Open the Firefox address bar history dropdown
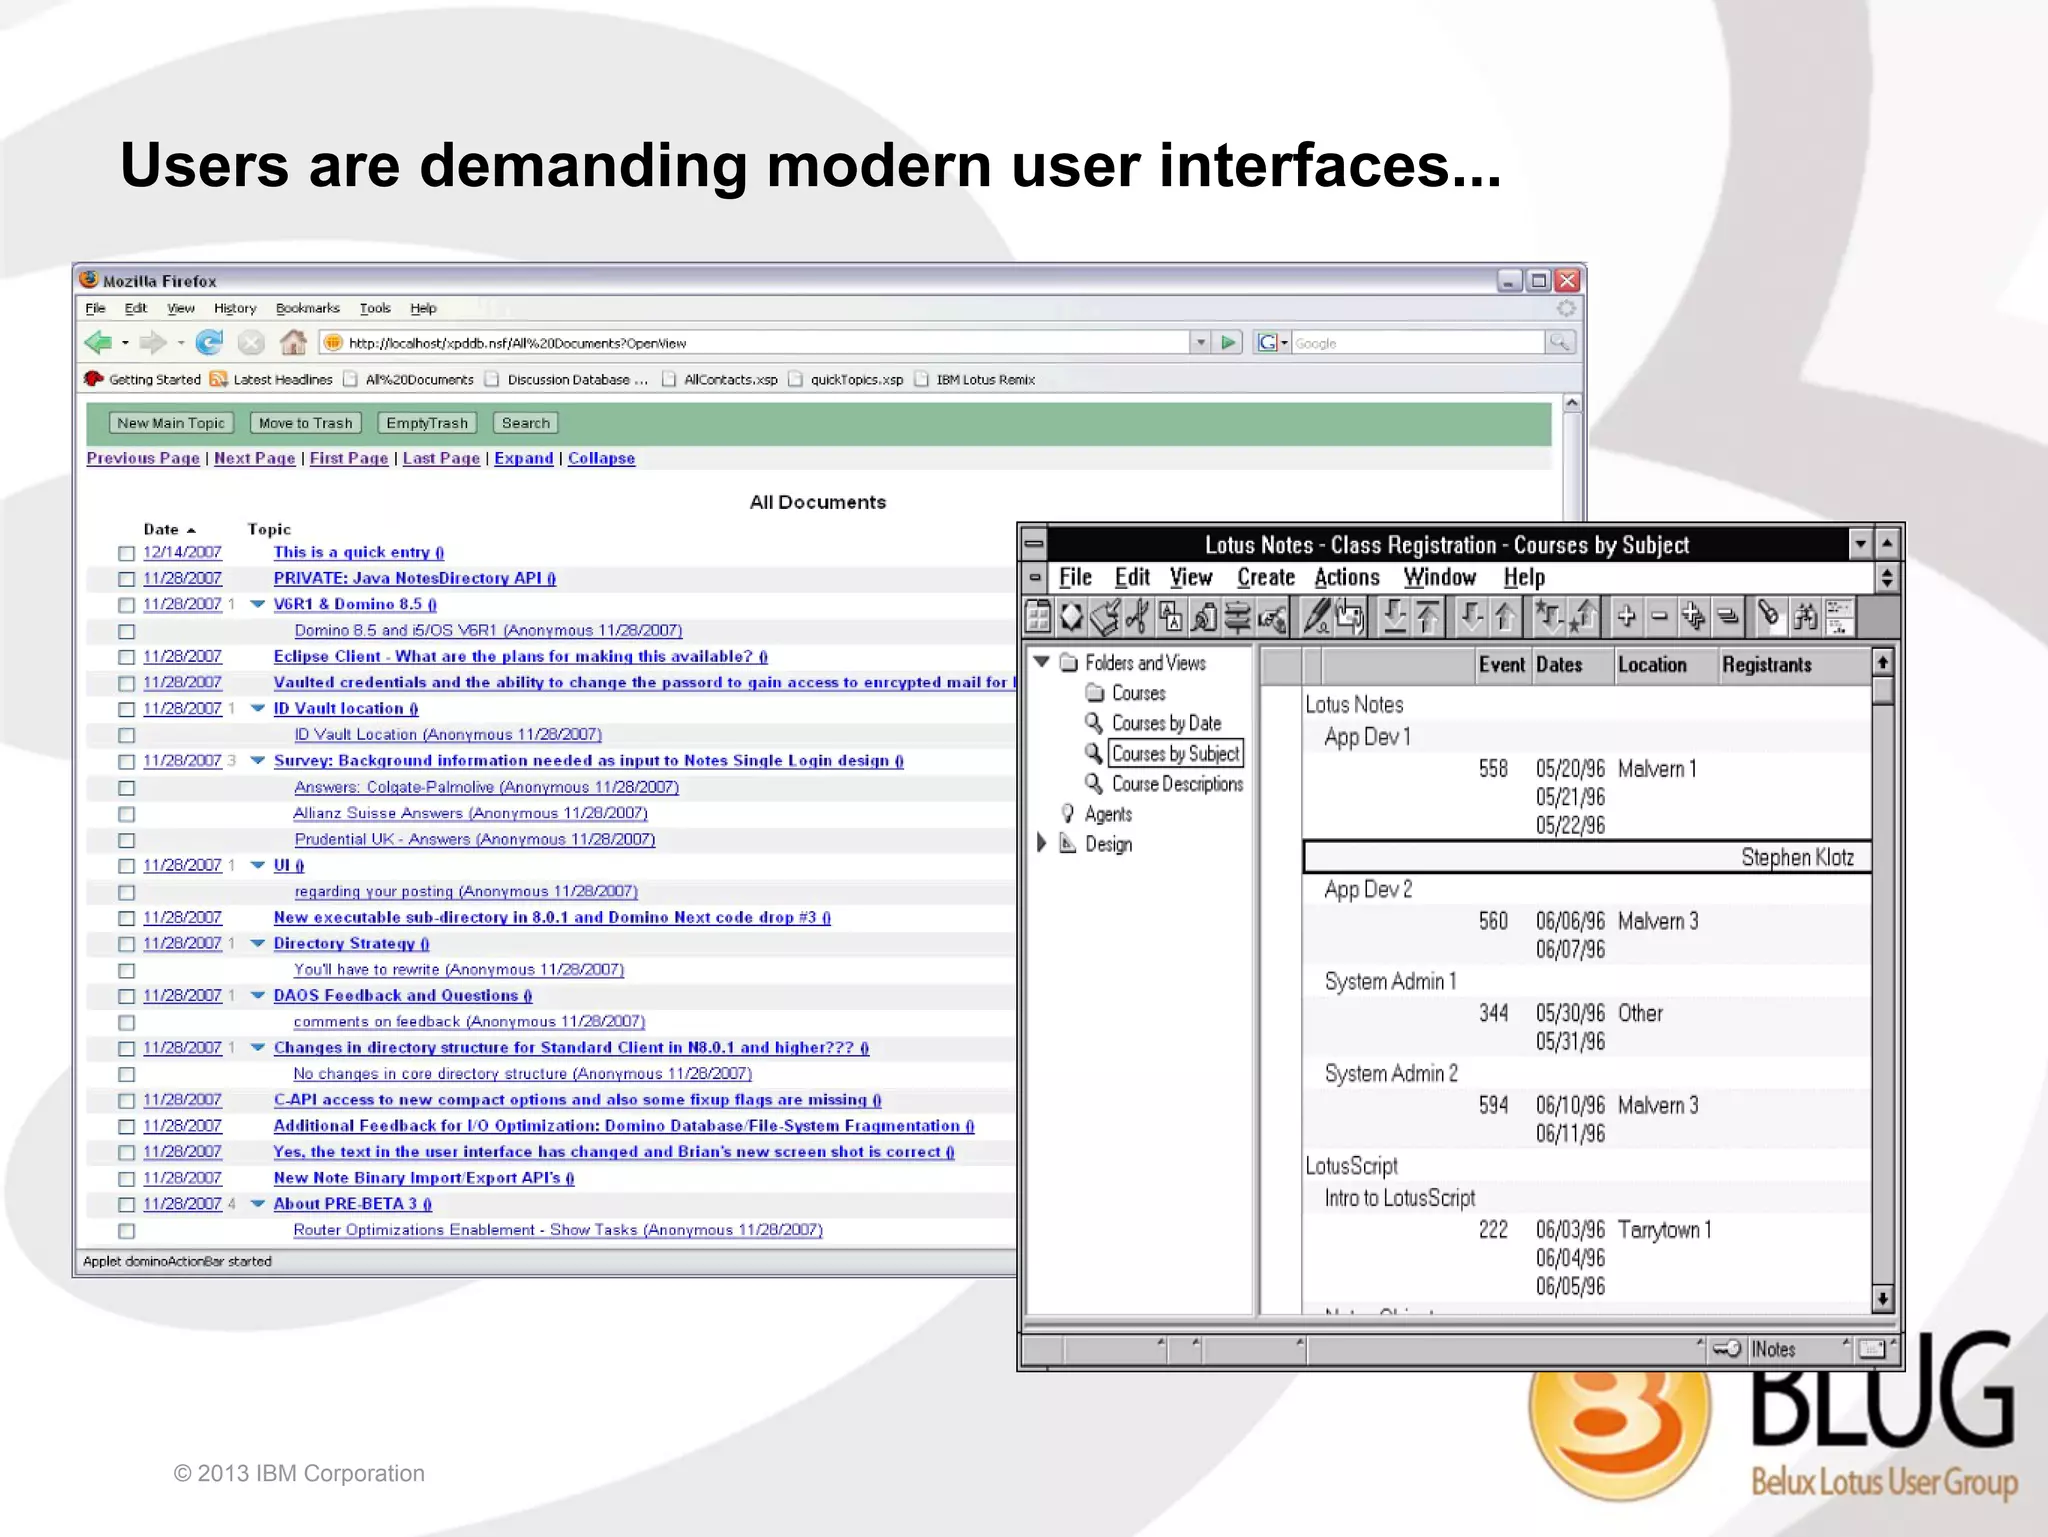Viewport: 2048px width, 1537px height. click(1201, 343)
